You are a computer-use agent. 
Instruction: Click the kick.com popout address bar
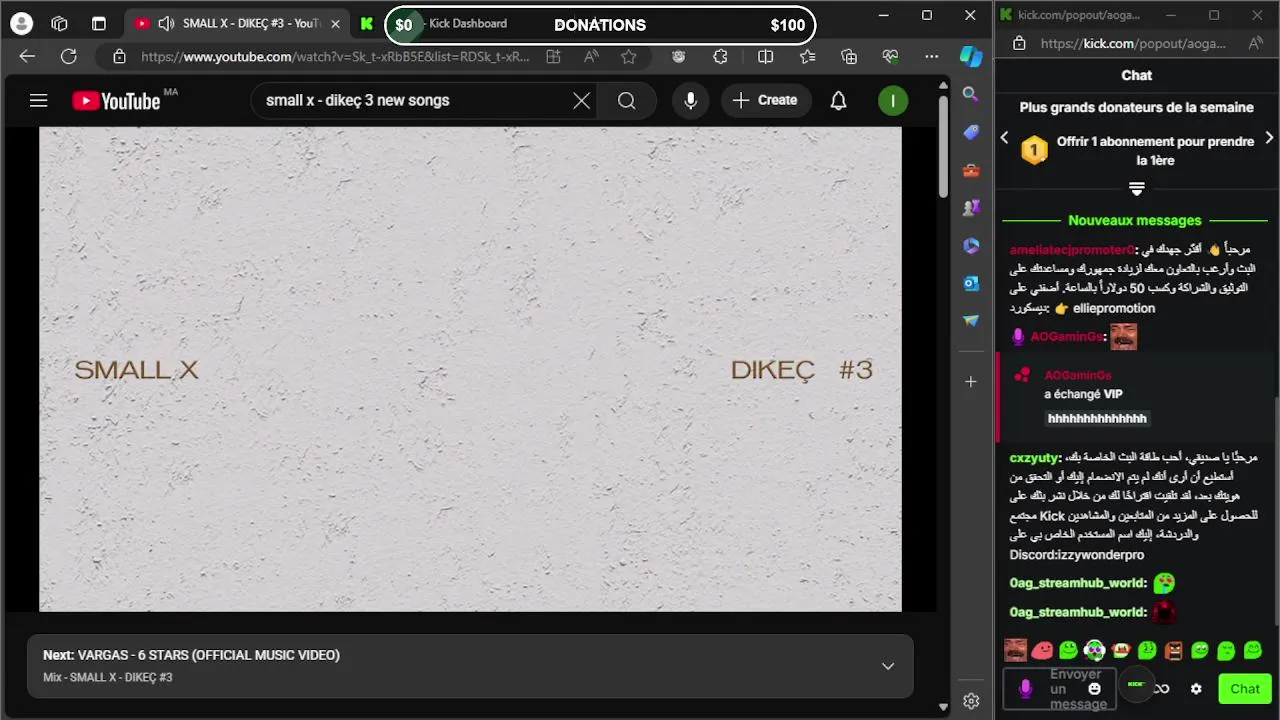1134,43
